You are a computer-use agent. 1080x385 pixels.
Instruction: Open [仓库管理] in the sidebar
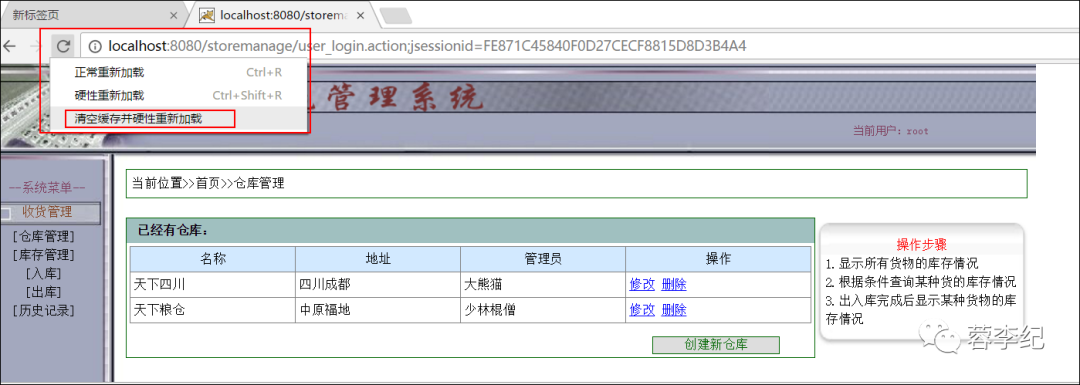click(43, 236)
